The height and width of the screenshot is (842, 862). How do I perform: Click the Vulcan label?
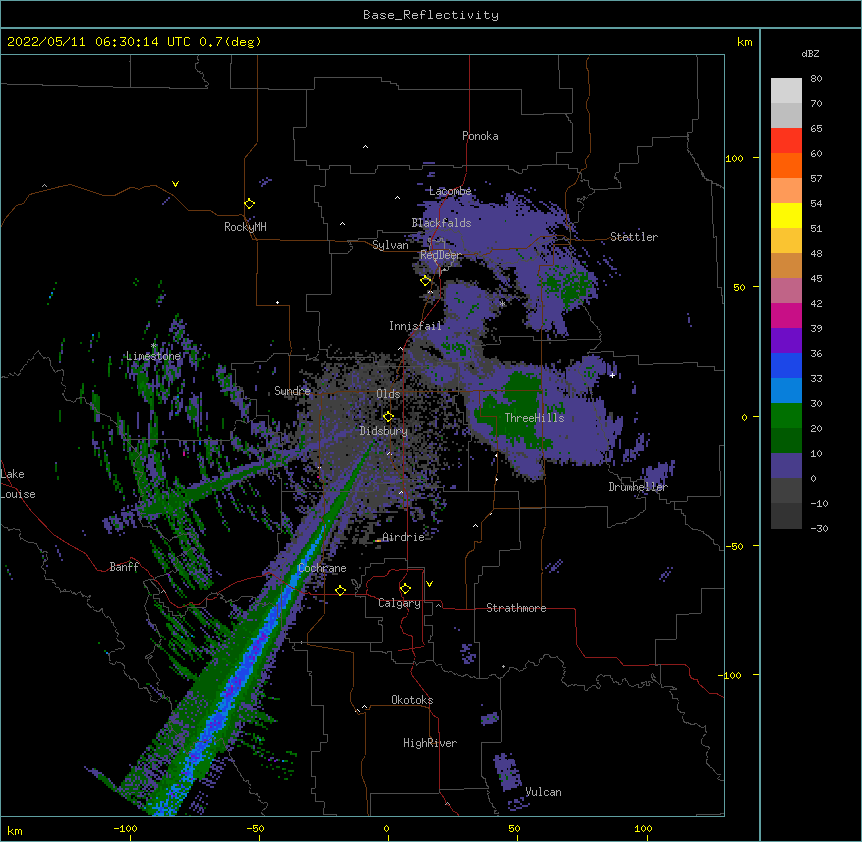coord(543,792)
